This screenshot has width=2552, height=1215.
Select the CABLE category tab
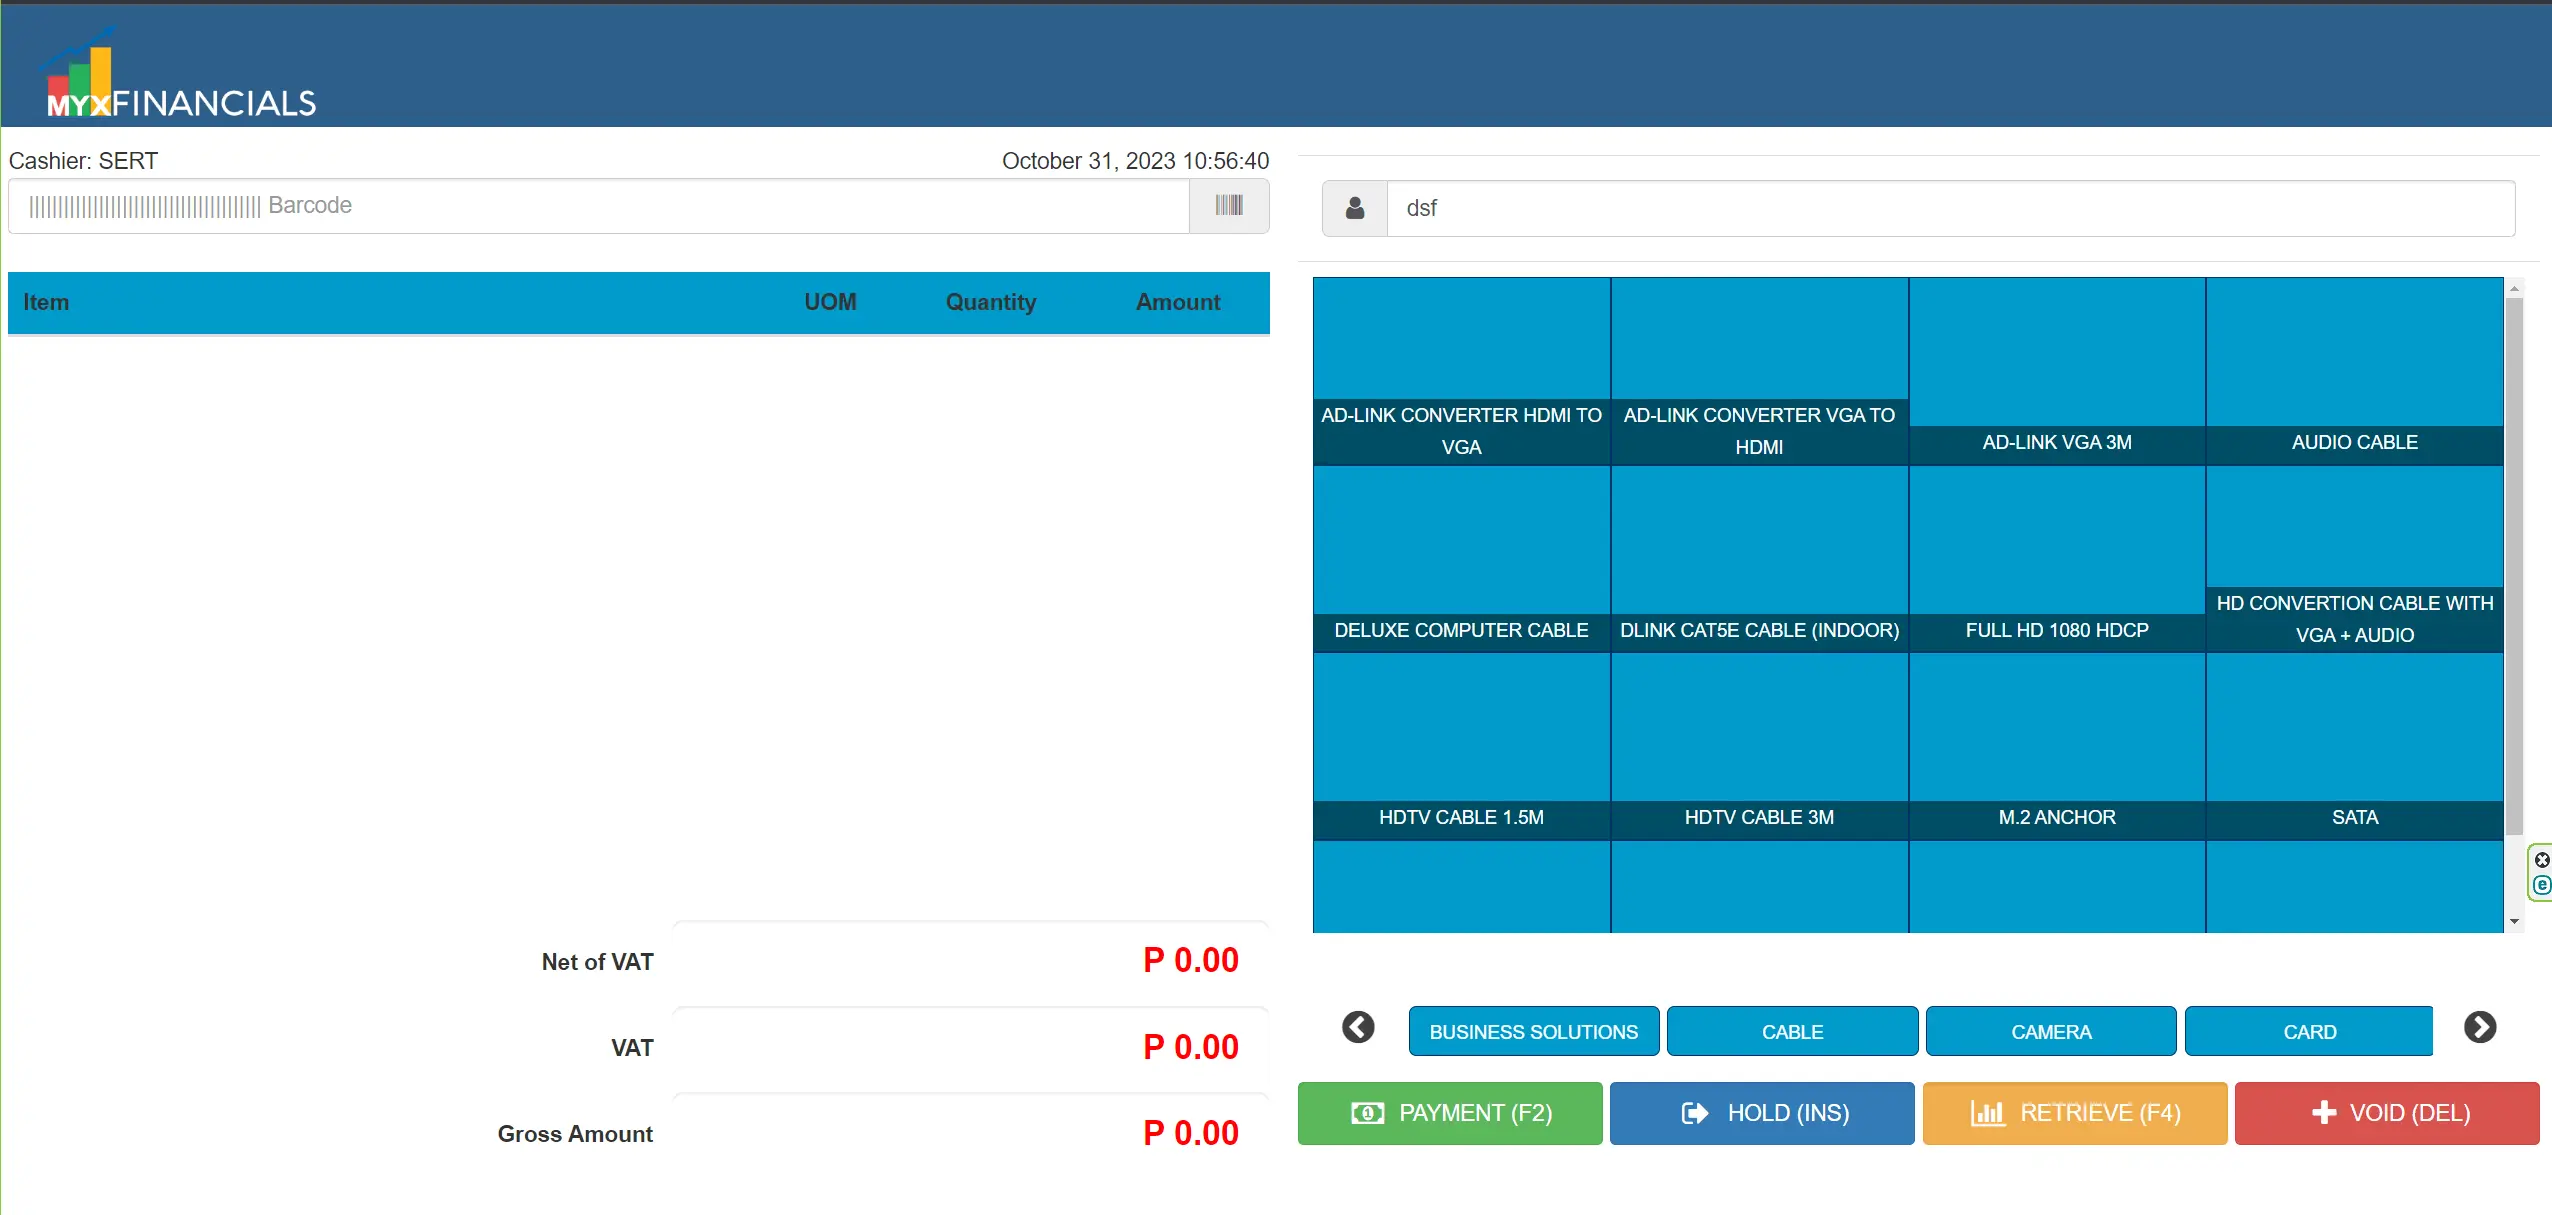tap(1791, 1031)
